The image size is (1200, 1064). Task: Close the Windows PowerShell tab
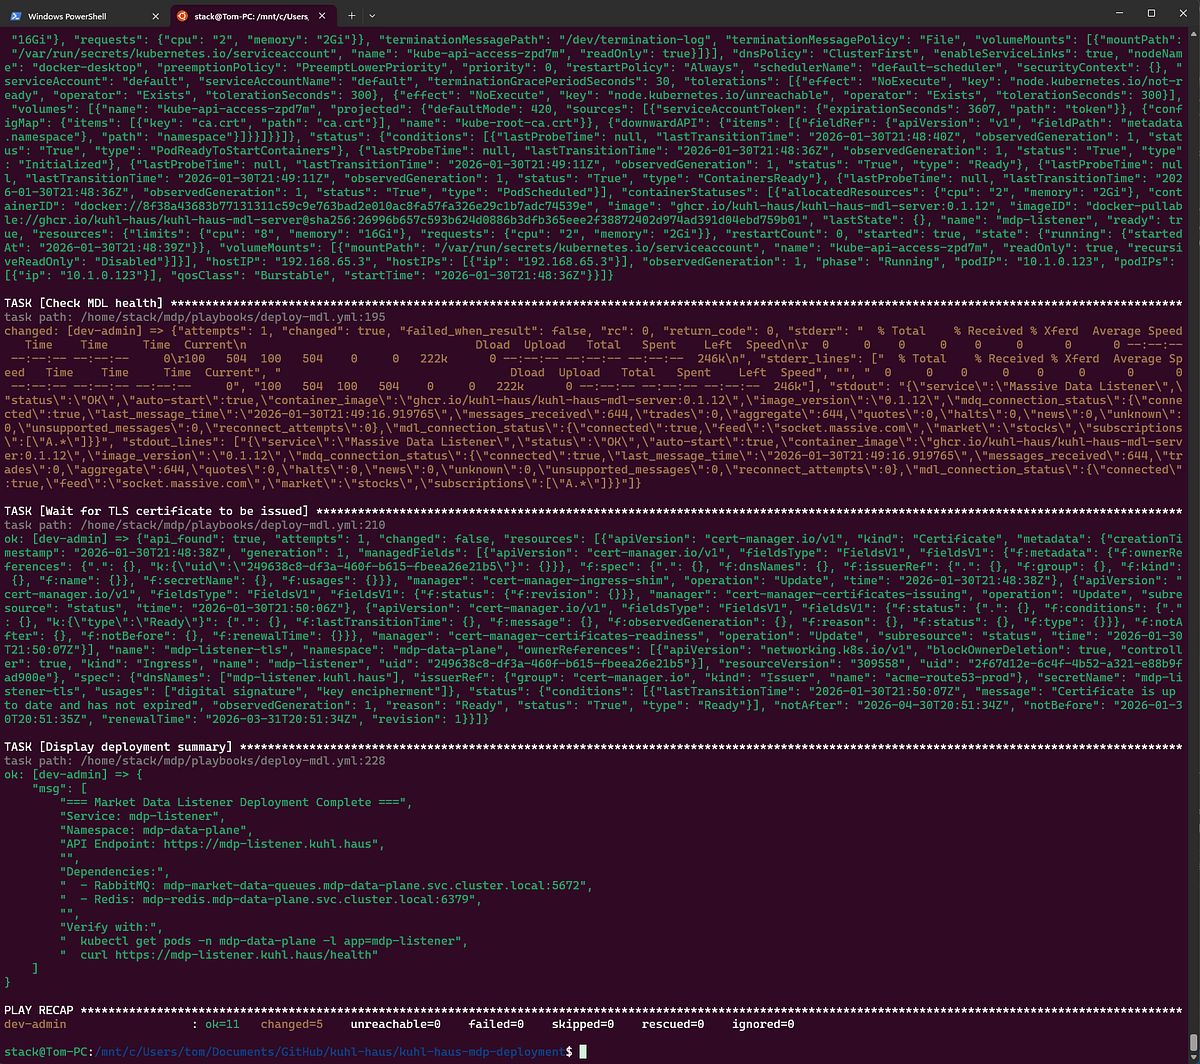point(153,16)
